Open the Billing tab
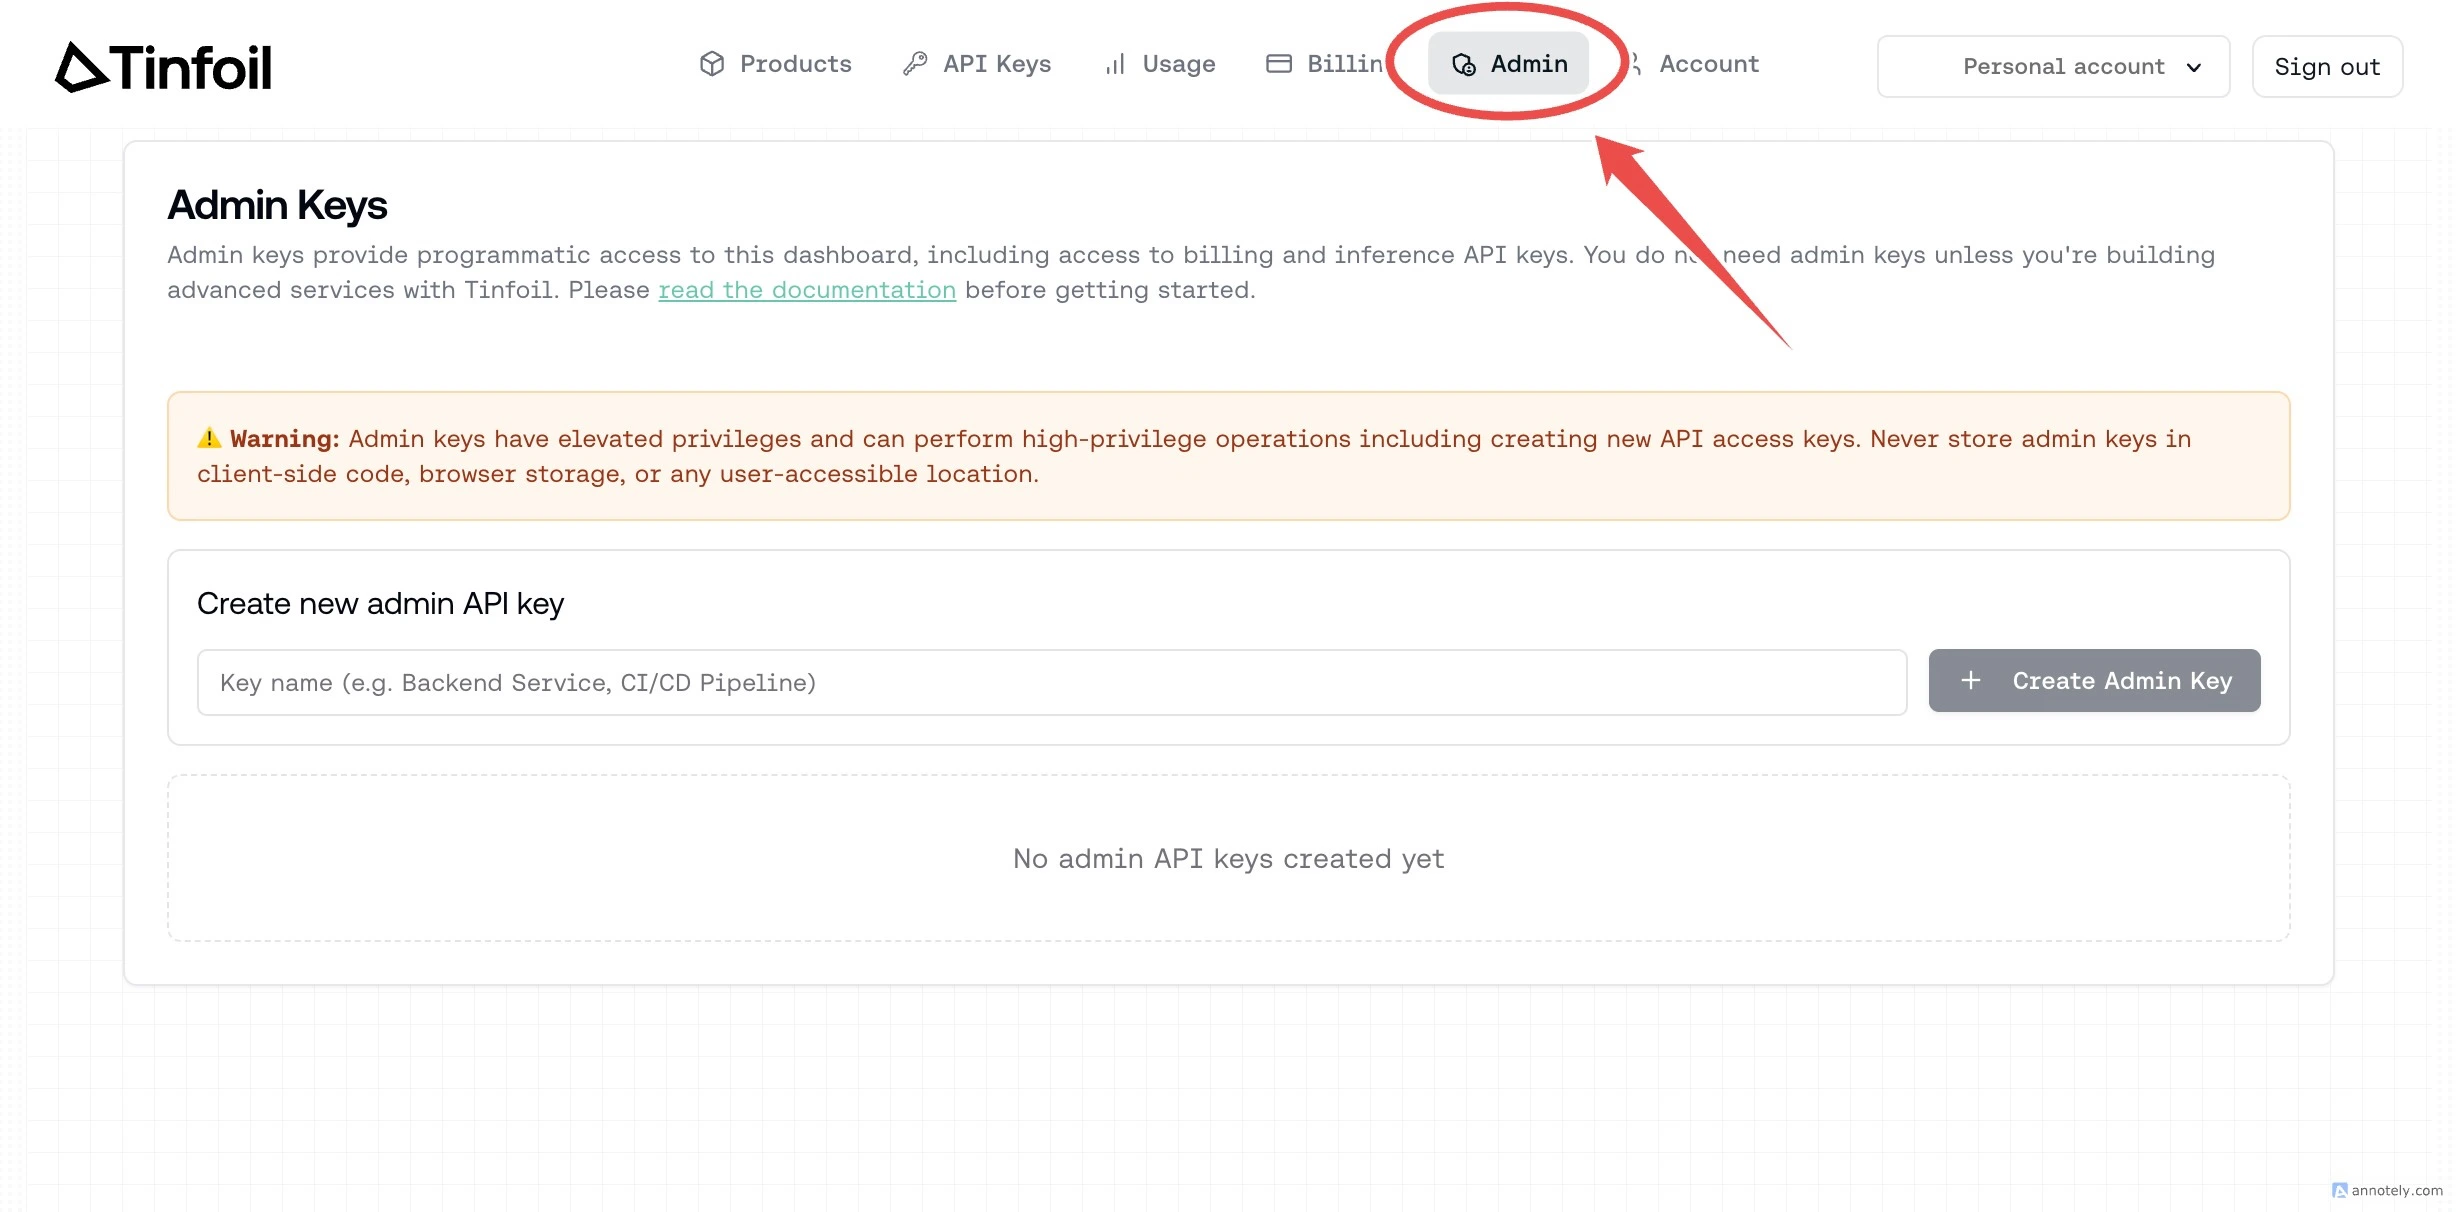 pyautogui.click(x=1325, y=64)
